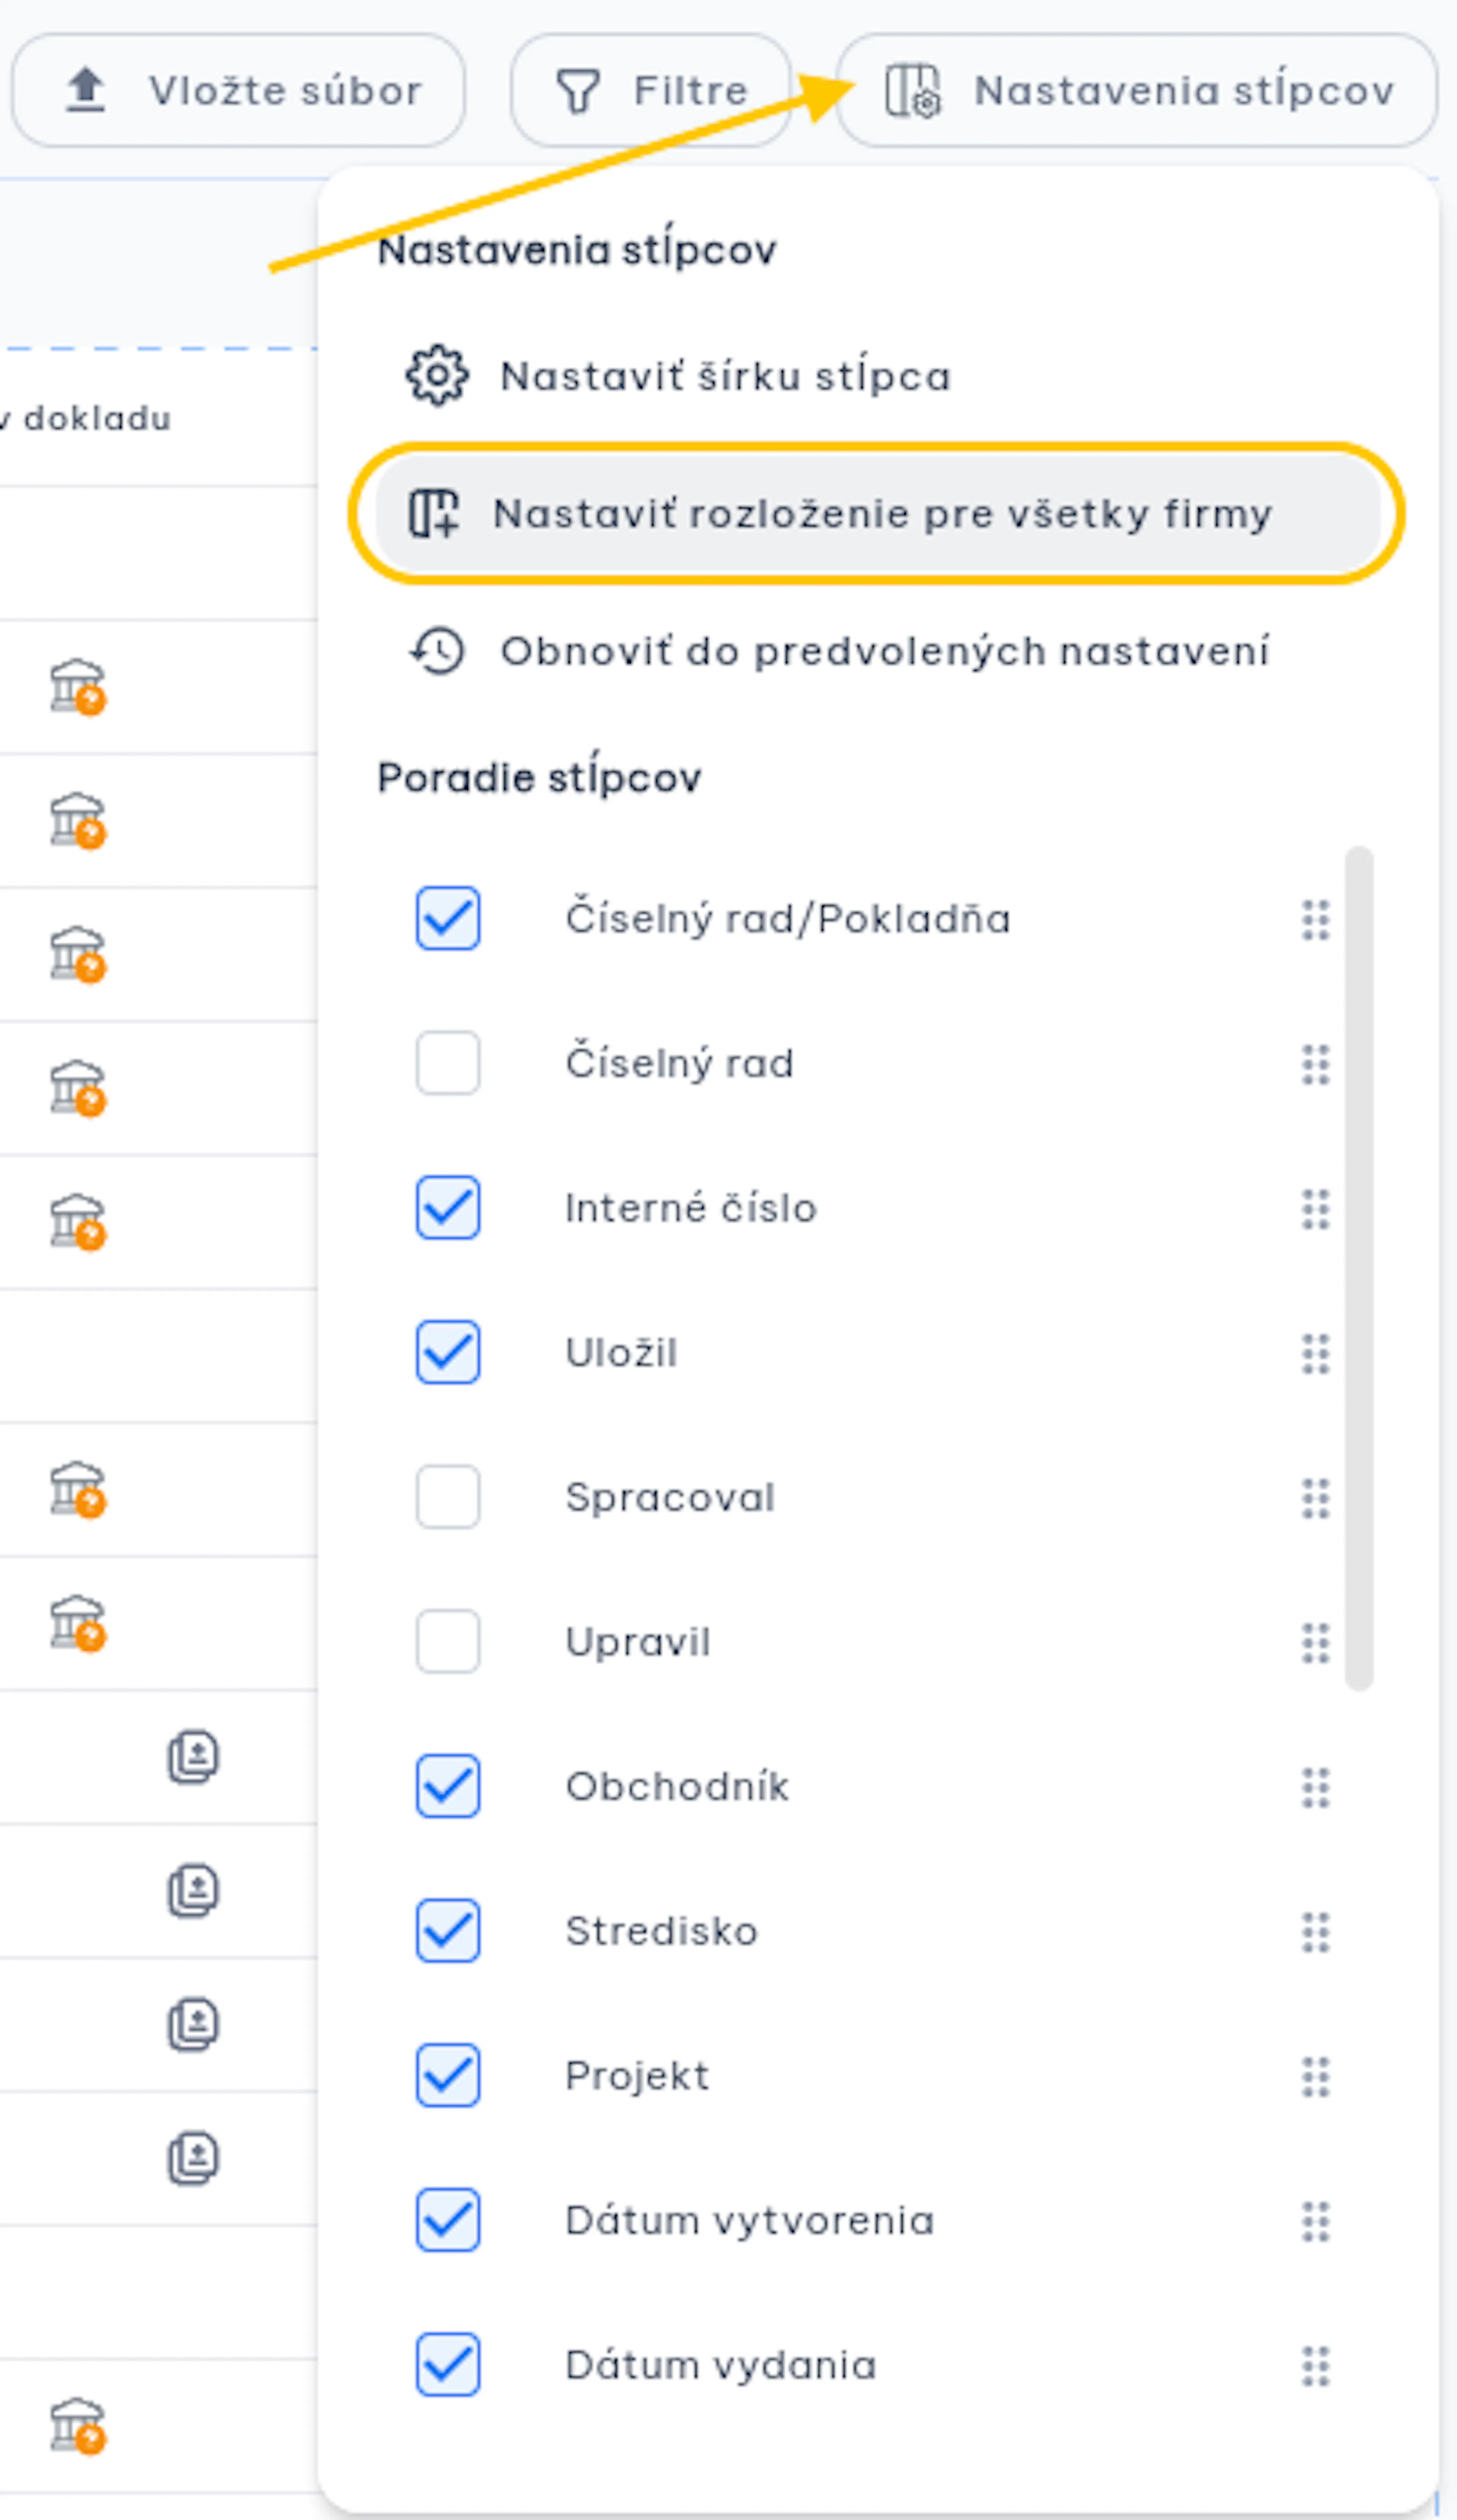1457x2520 pixels.
Task: Click the column list vertical scrollbar
Action: 1359,1268
